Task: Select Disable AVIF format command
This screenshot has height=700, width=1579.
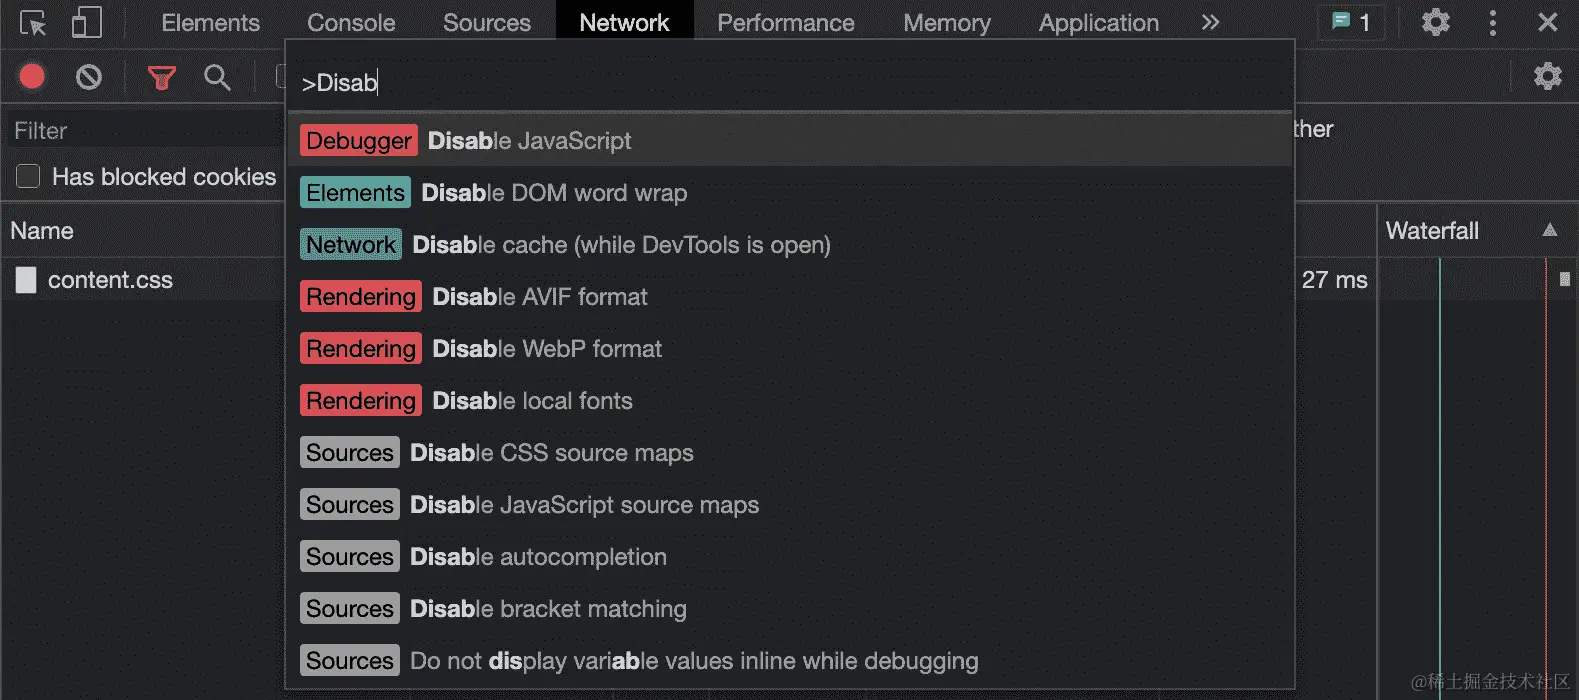Action: point(790,297)
